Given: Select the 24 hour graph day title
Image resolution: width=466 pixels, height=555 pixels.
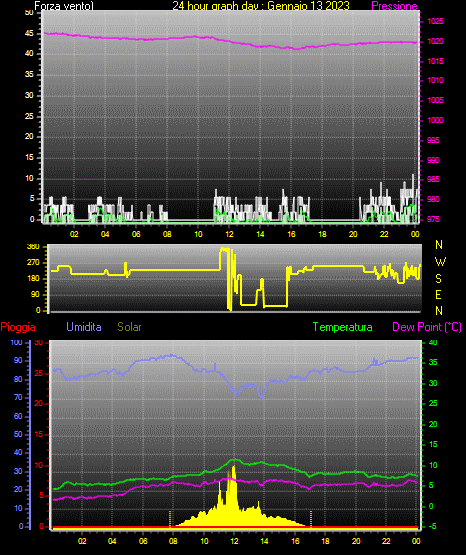Looking at the screenshot, I should click(261, 6).
